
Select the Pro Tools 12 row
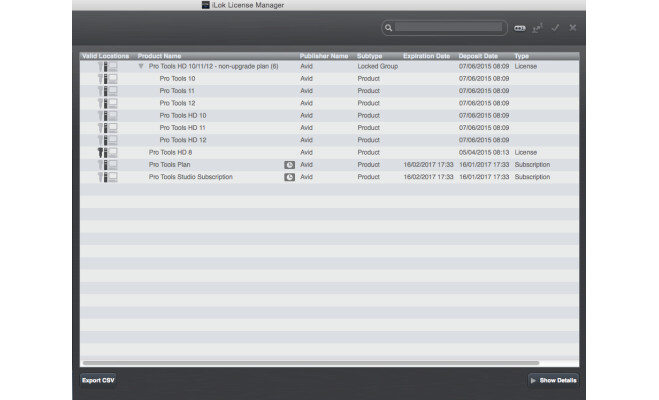[330, 103]
